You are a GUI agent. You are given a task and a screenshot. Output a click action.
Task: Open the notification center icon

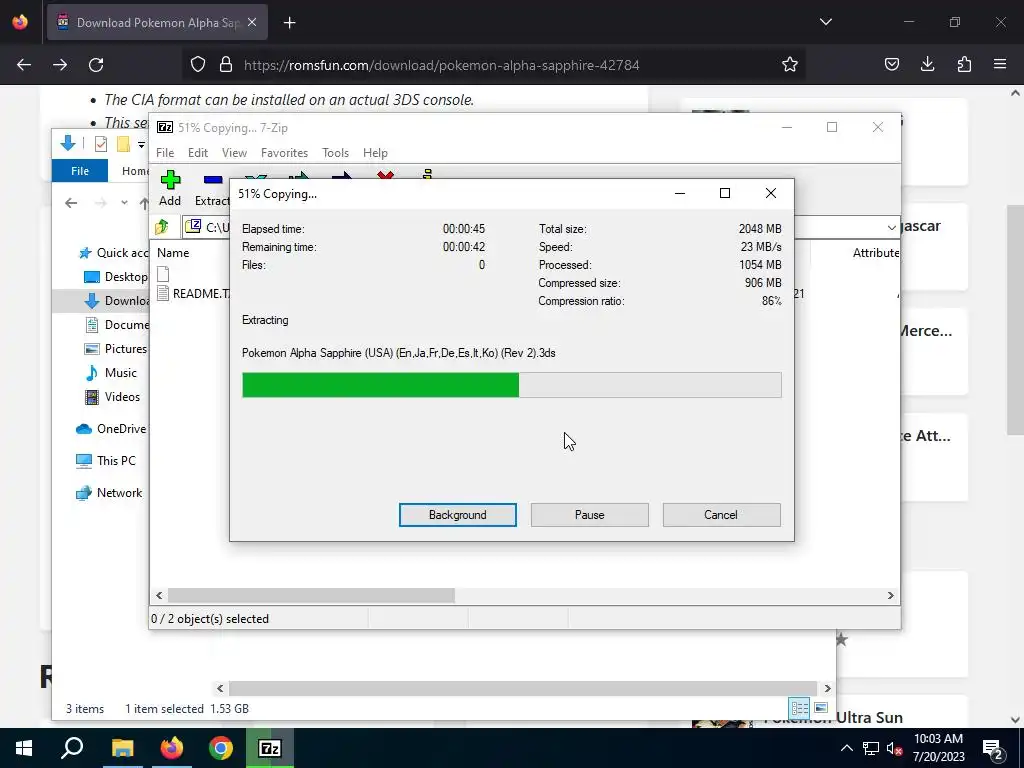[x=993, y=748]
